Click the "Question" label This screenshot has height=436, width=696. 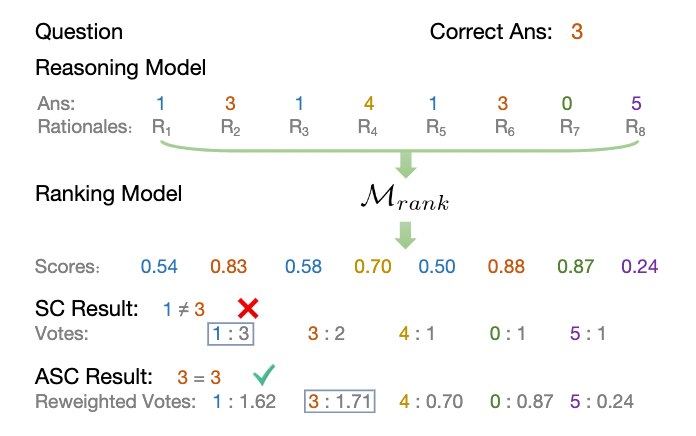point(79,32)
